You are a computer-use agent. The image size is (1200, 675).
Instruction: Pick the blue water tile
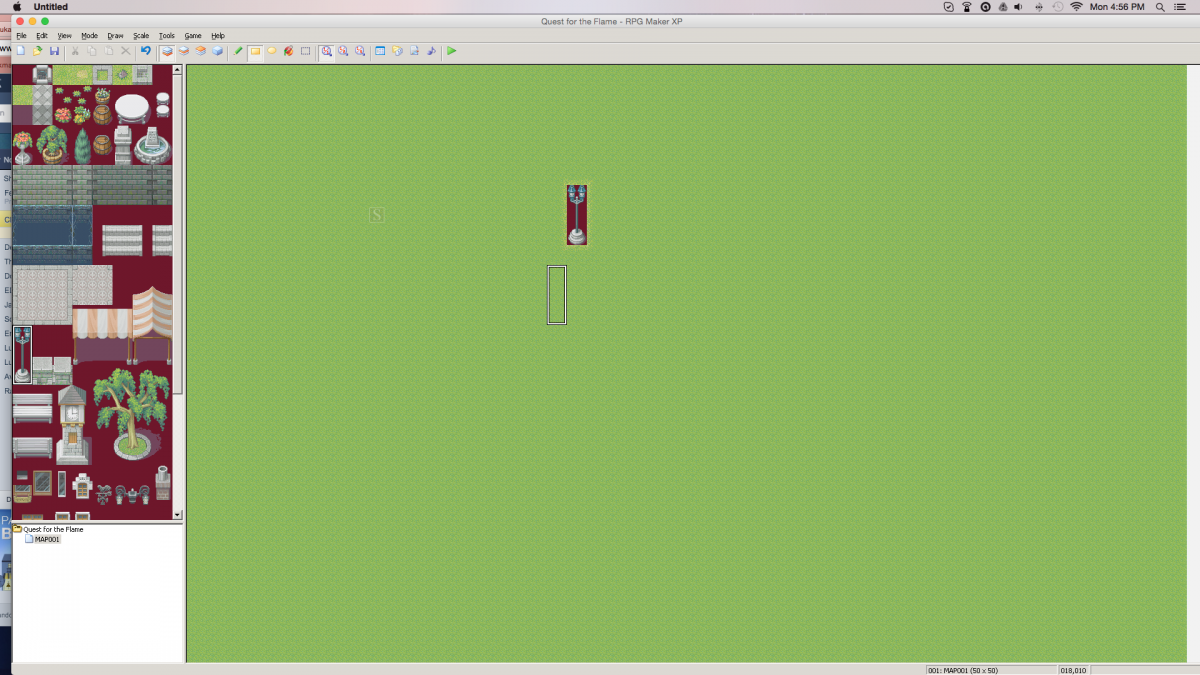tap(52, 235)
